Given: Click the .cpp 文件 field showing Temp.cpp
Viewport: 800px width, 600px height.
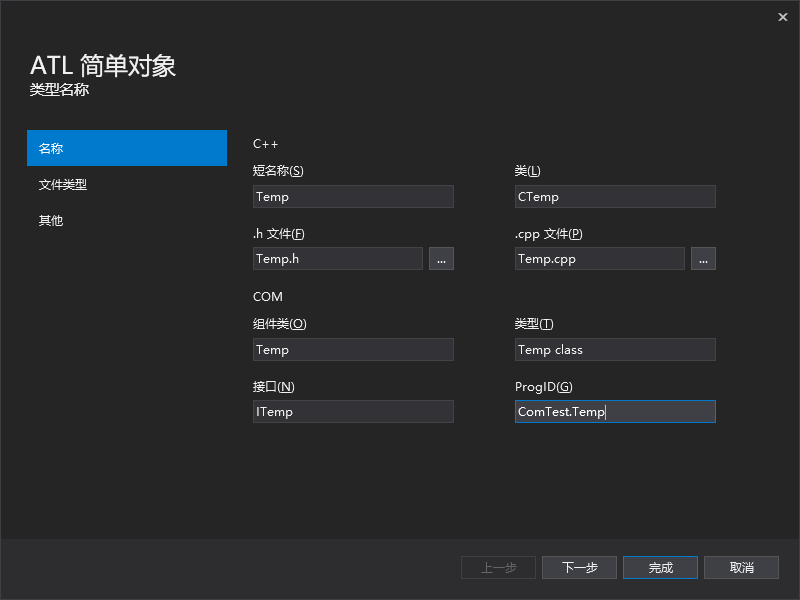Looking at the screenshot, I should coord(599,258).
